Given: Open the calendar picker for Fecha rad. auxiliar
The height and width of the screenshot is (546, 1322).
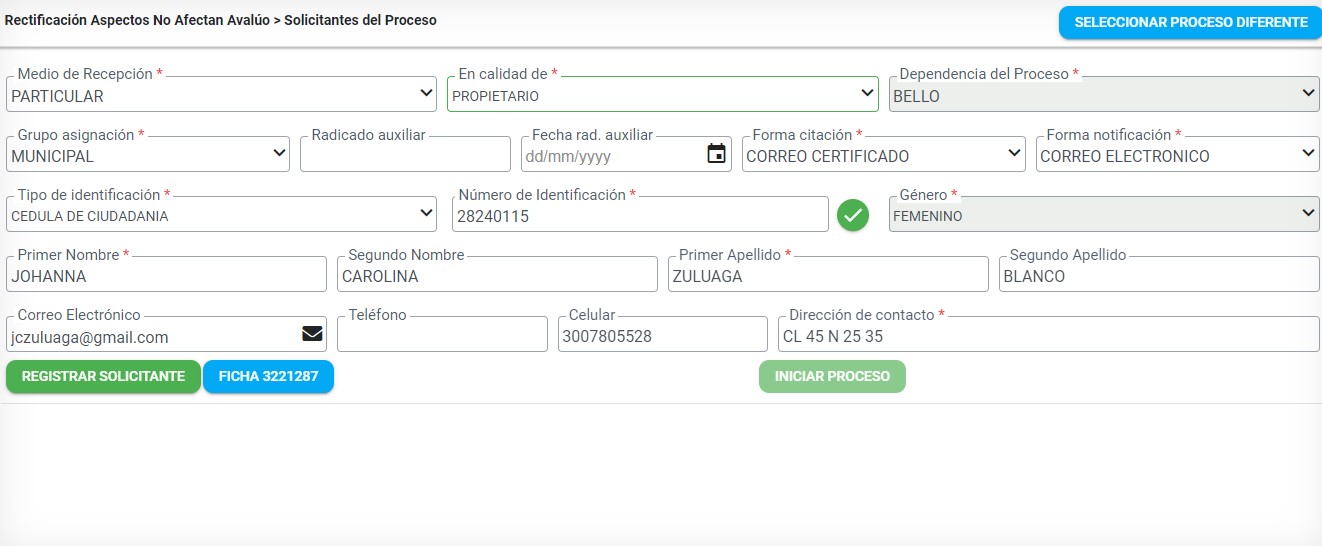Looking at the screenshot, I should point(716,154).
